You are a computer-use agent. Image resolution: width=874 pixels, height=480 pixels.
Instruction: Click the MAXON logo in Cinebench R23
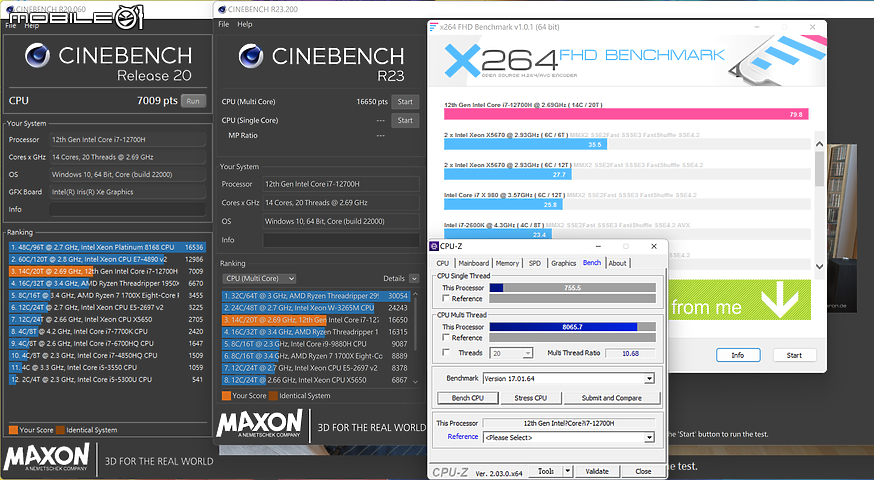pyautogui.click(x=259, y=424)
